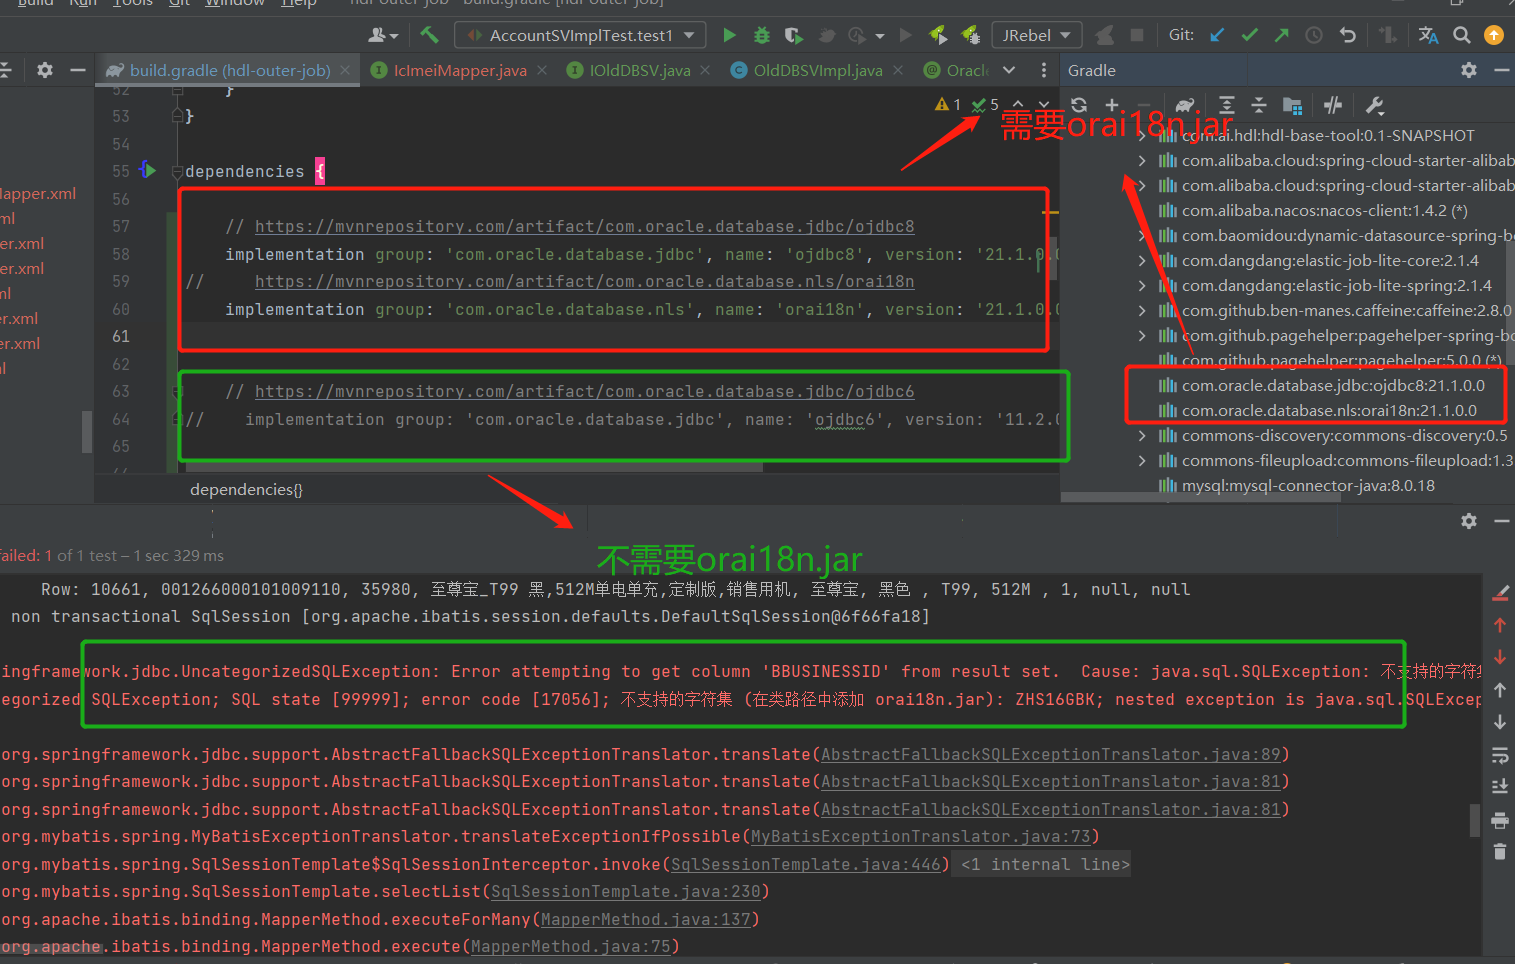This screenshot has height=964, width=1515.
Task: Collapse the Gradle tool window
Action: click(x=1501, y=70)
